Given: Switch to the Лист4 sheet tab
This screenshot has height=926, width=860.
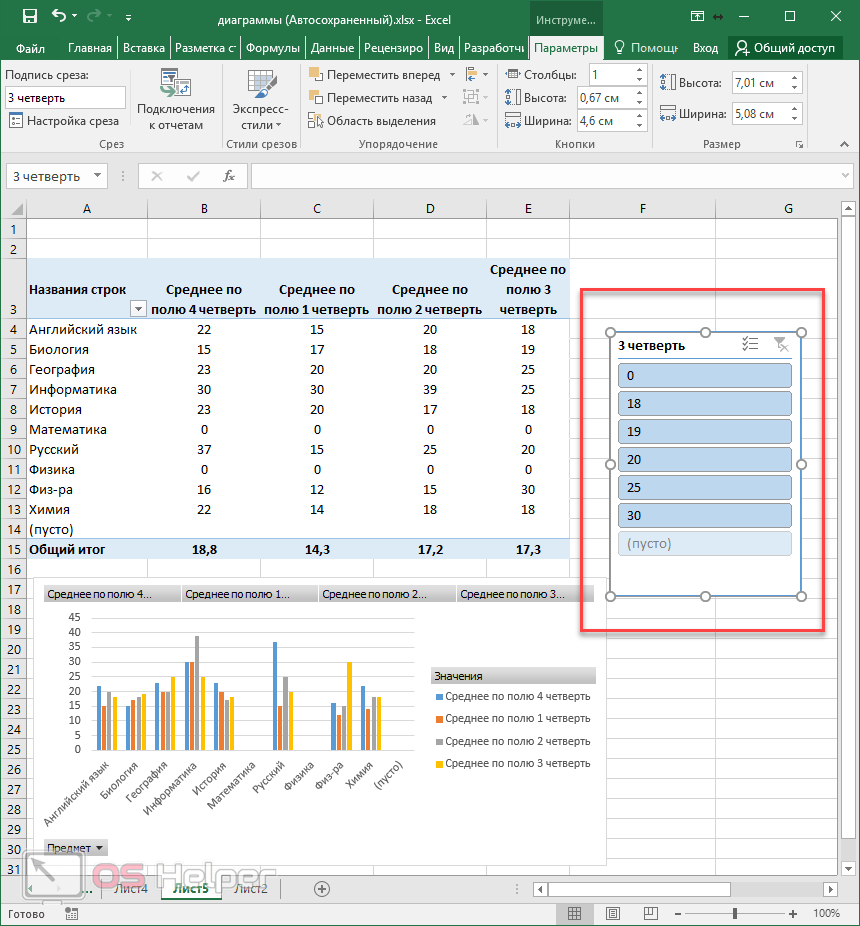Looking at the screenshot, I should pyautogui.click(x=131, y=888).
